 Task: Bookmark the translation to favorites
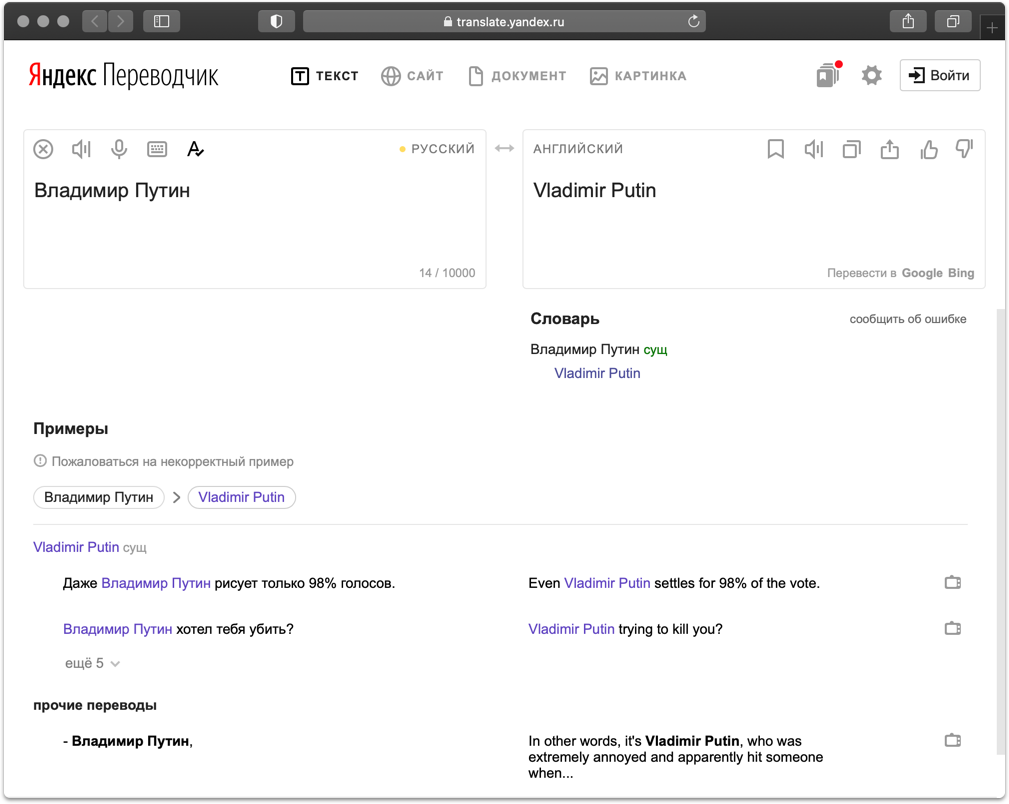point(775,149)
